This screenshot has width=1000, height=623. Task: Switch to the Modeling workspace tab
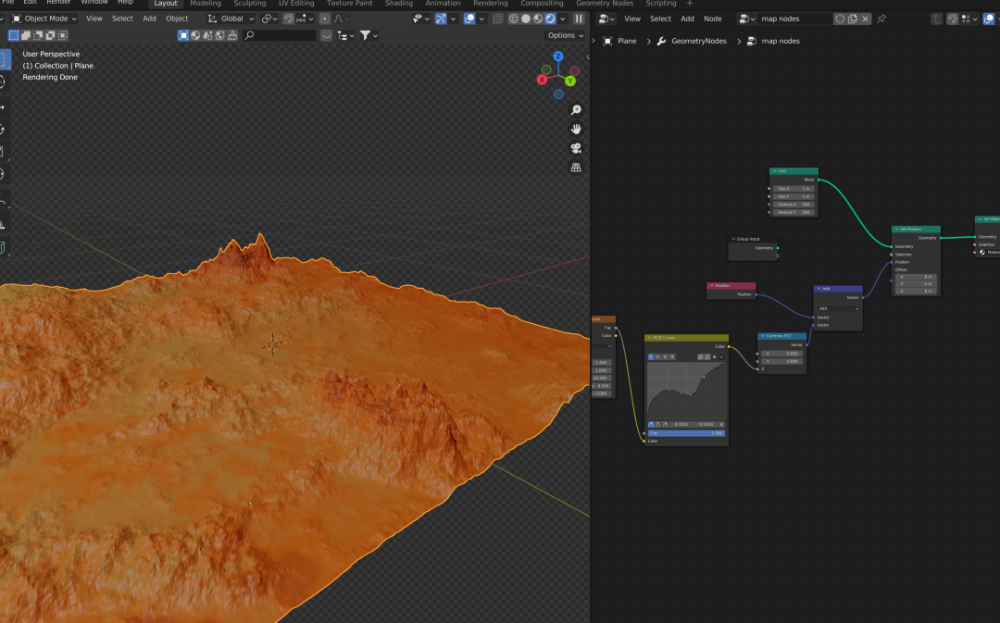[x=205, y=3]
